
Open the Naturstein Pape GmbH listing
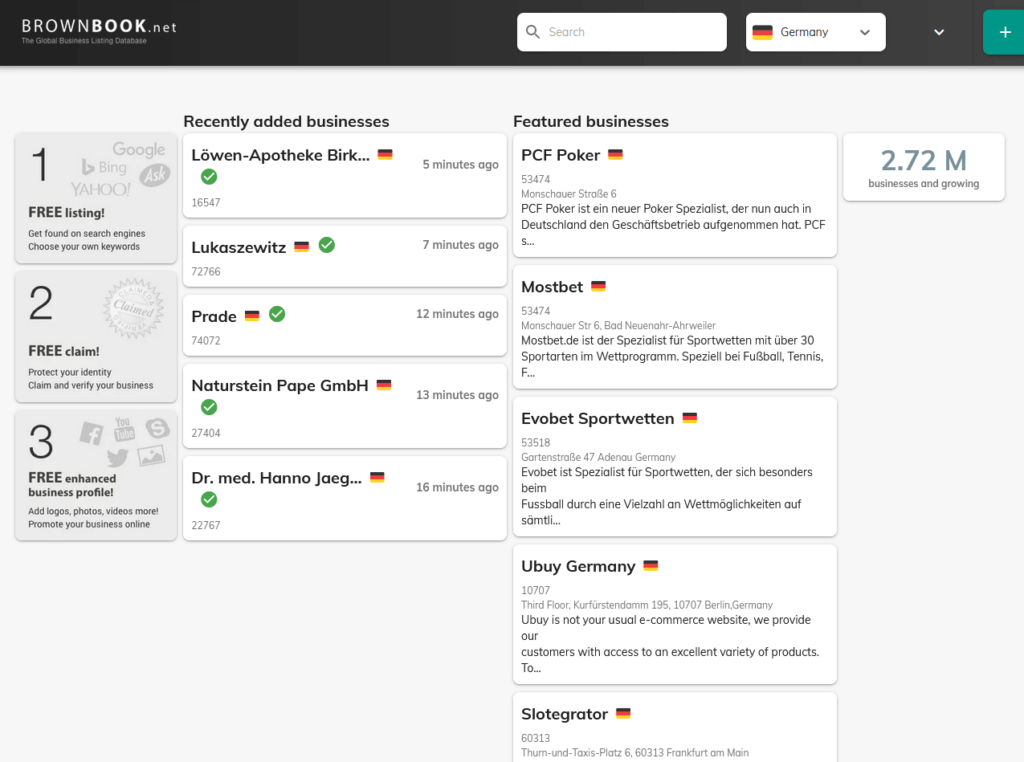click(x=280, y=385)
